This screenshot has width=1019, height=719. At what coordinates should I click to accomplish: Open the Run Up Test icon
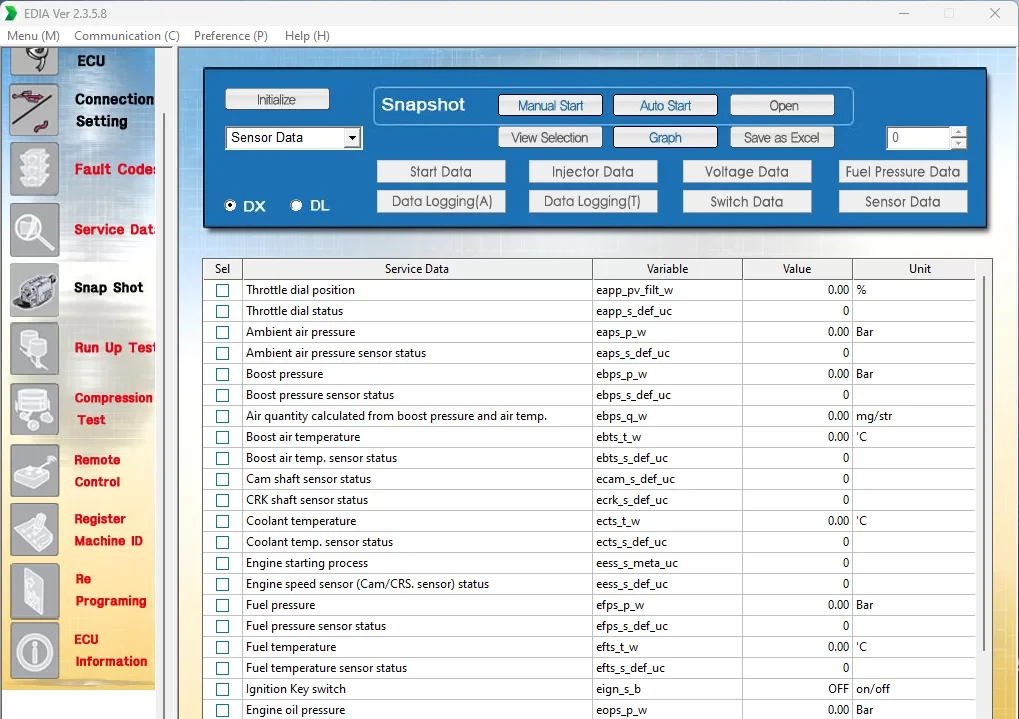[x=35, y=348]
